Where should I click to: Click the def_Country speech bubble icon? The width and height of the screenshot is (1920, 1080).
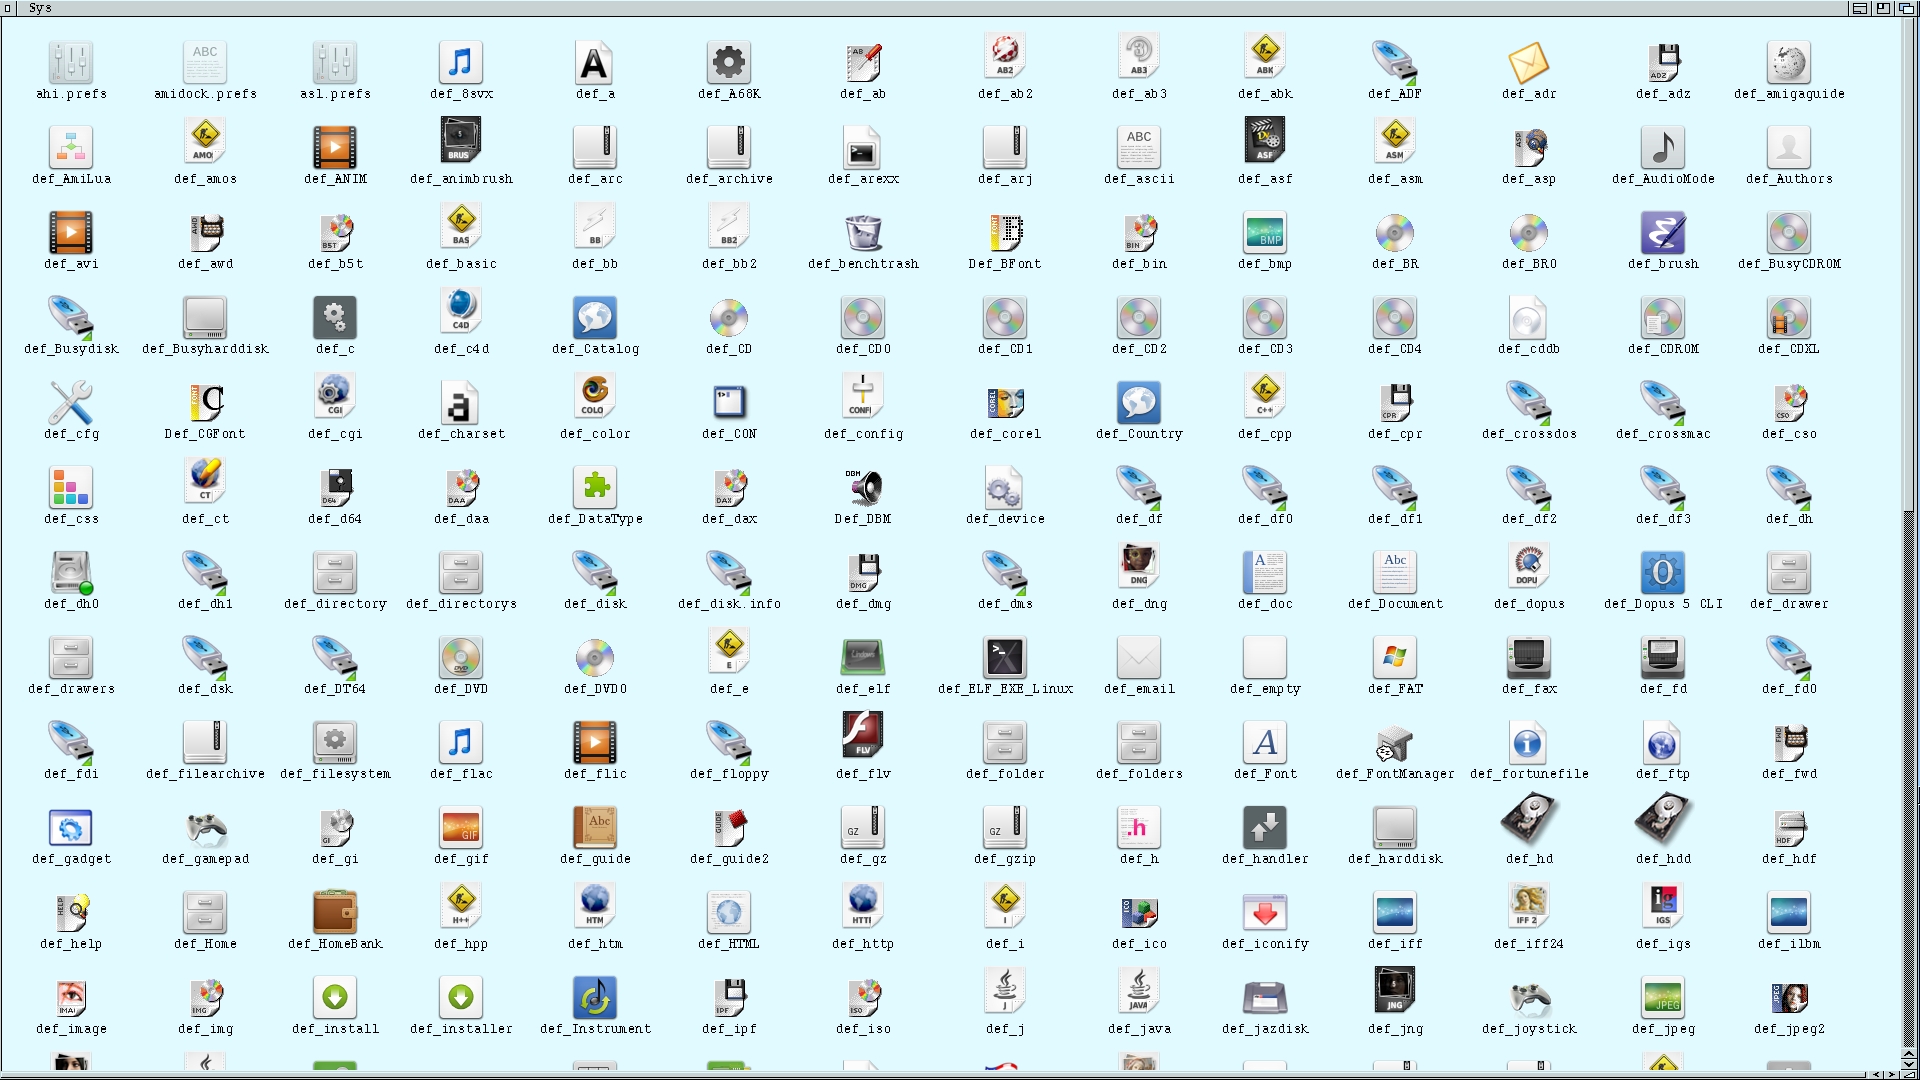pyautogui.click(x=1139, y=403)
